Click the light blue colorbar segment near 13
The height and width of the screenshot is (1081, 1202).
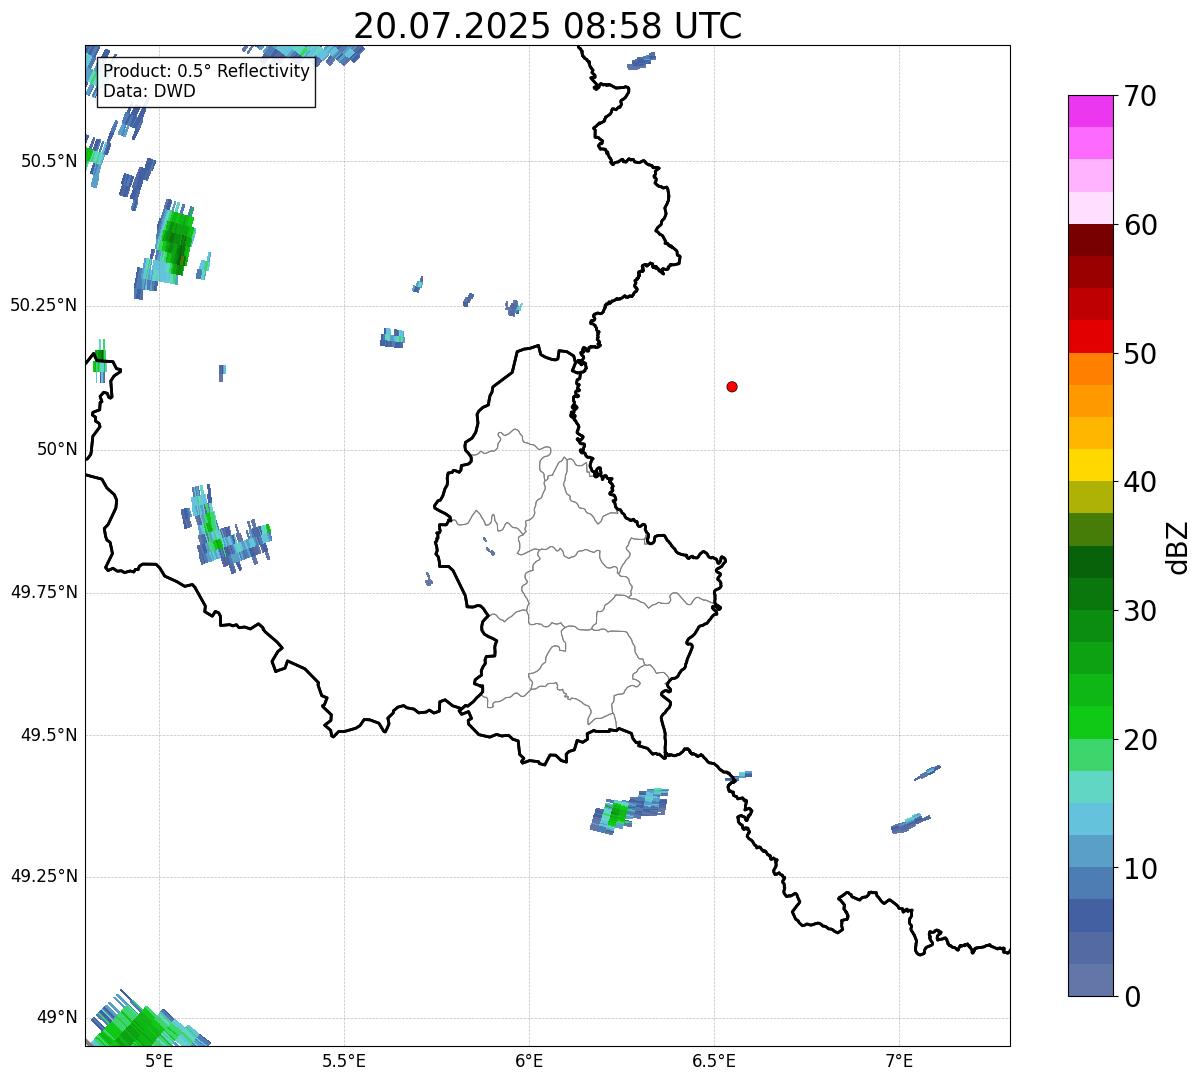coord(1091,819)
